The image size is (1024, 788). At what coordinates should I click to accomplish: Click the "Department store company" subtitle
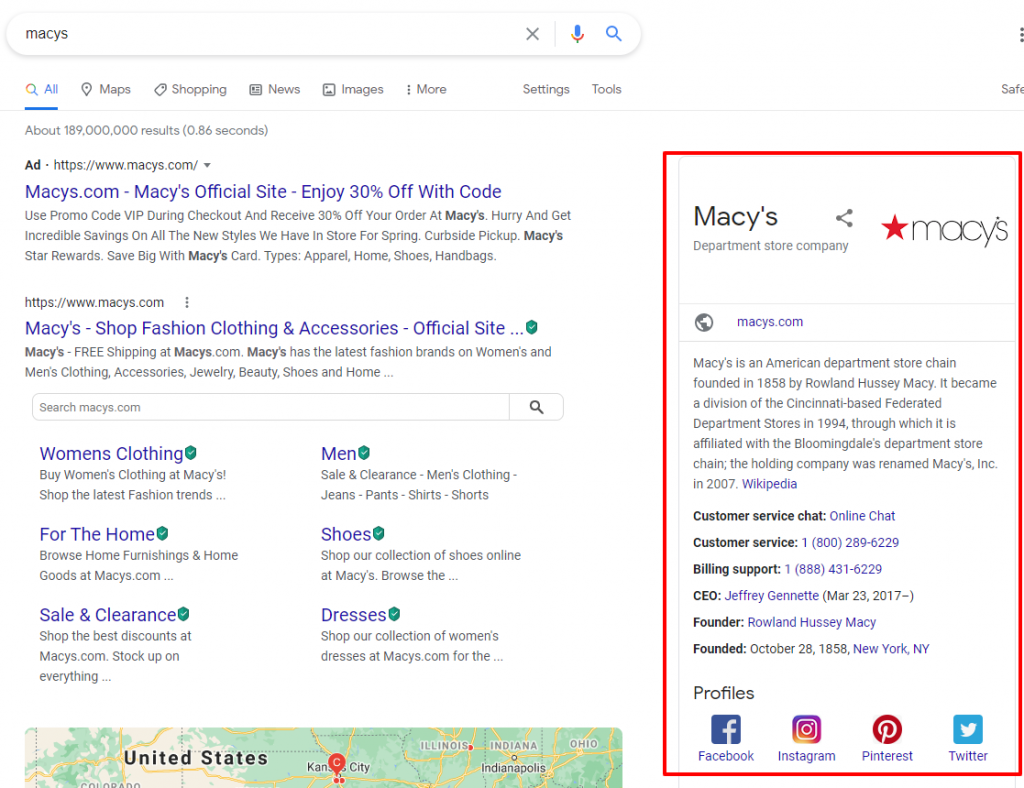(771, 246)
